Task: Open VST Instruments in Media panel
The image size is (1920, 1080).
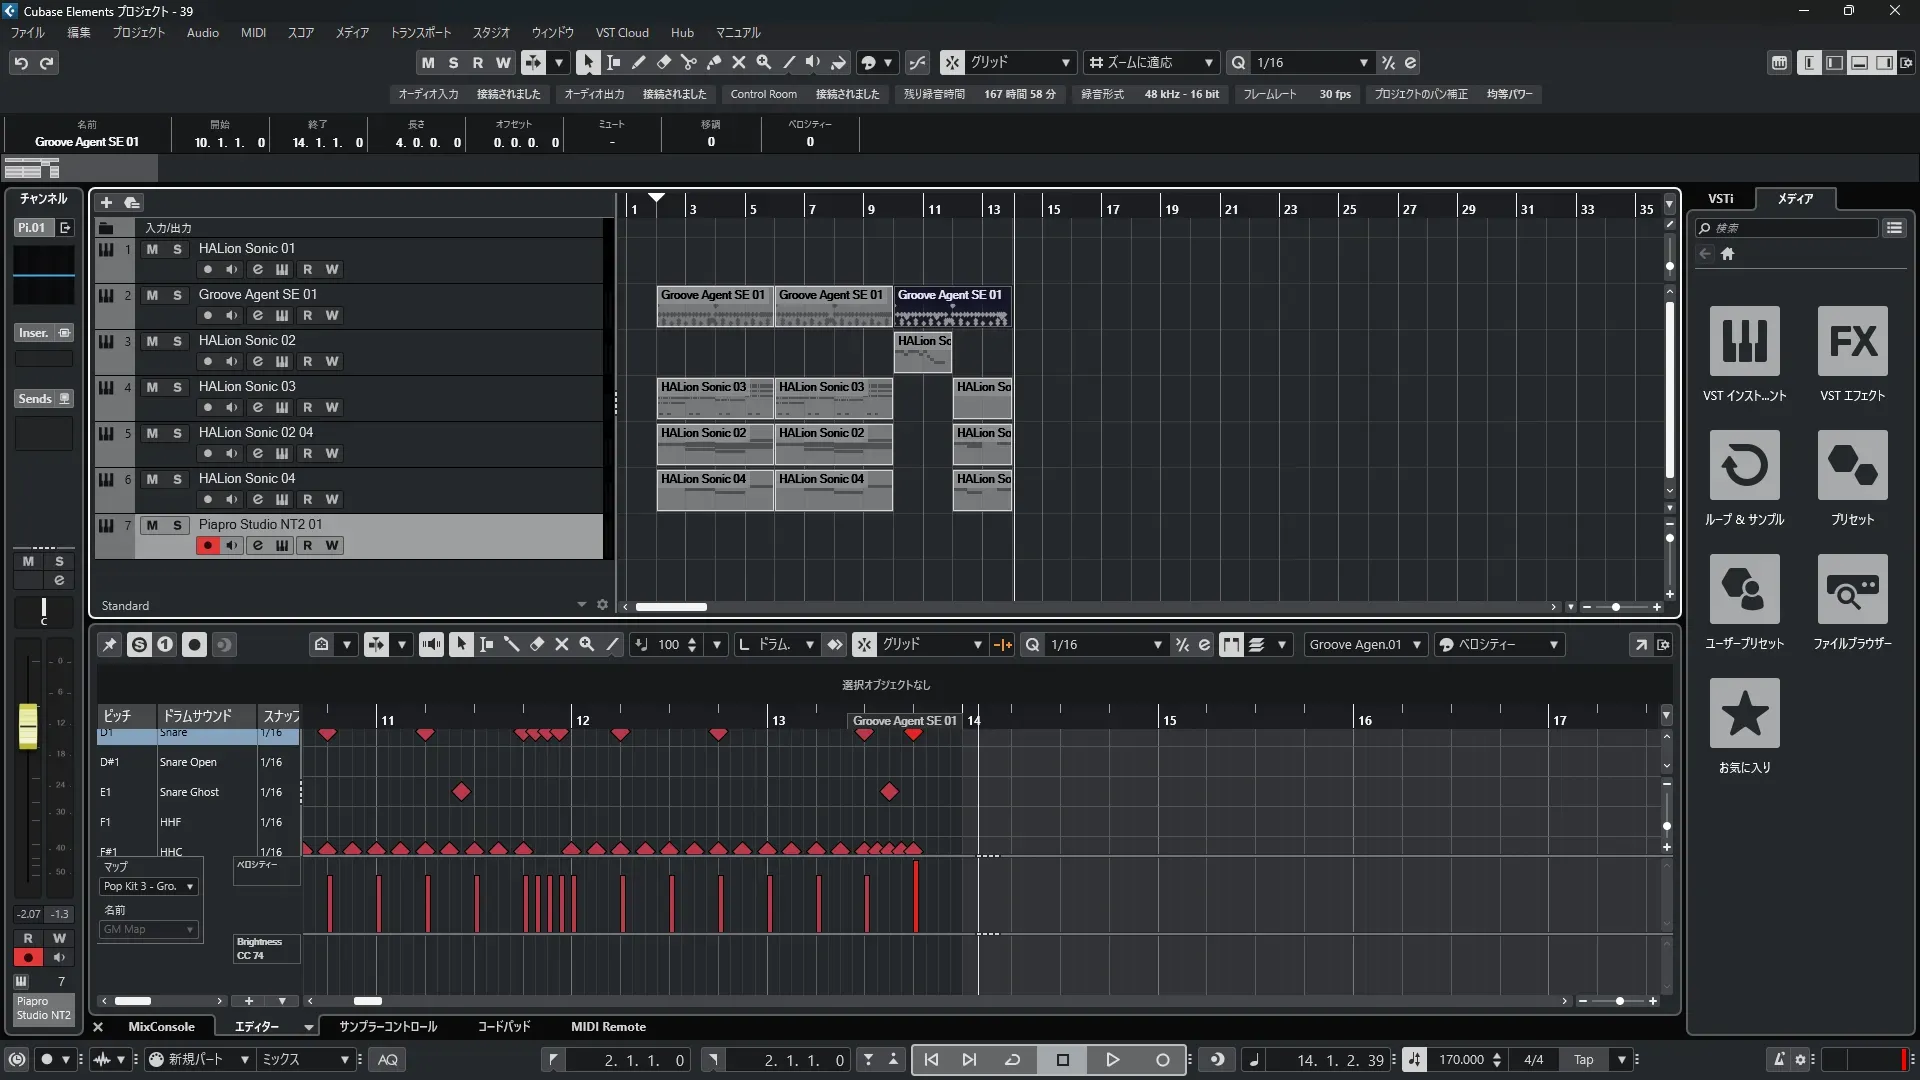Action: 1744,341
